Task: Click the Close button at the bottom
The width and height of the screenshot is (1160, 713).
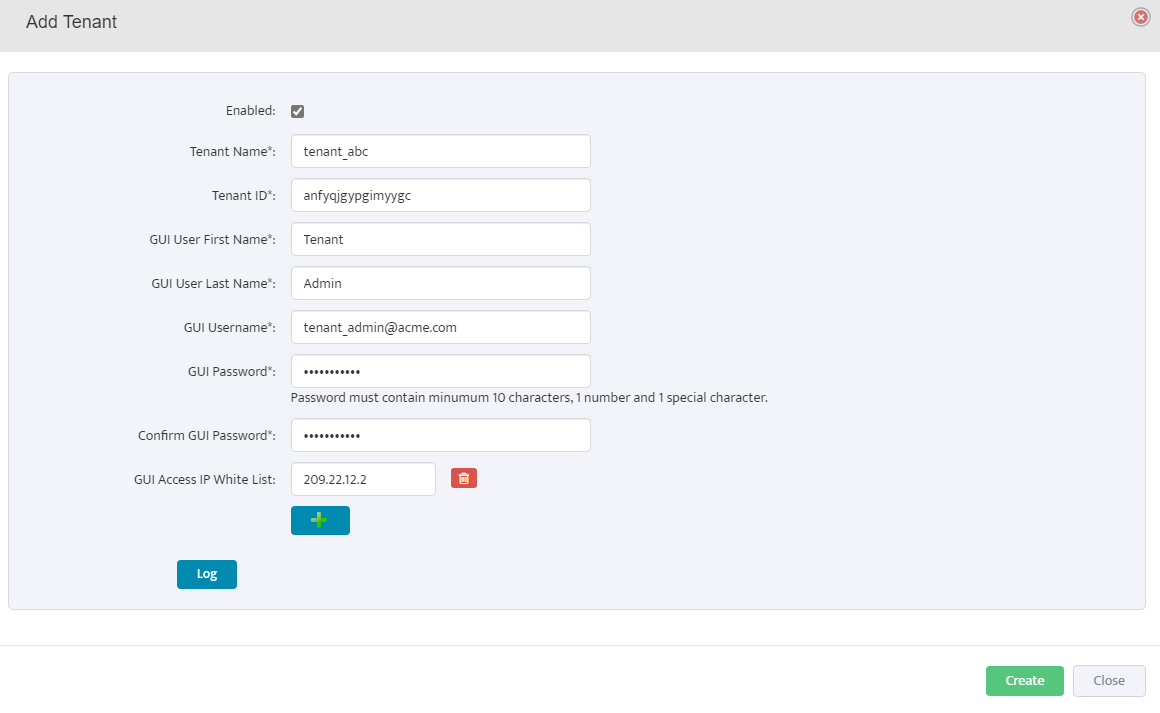Action: coord(1109,680)
